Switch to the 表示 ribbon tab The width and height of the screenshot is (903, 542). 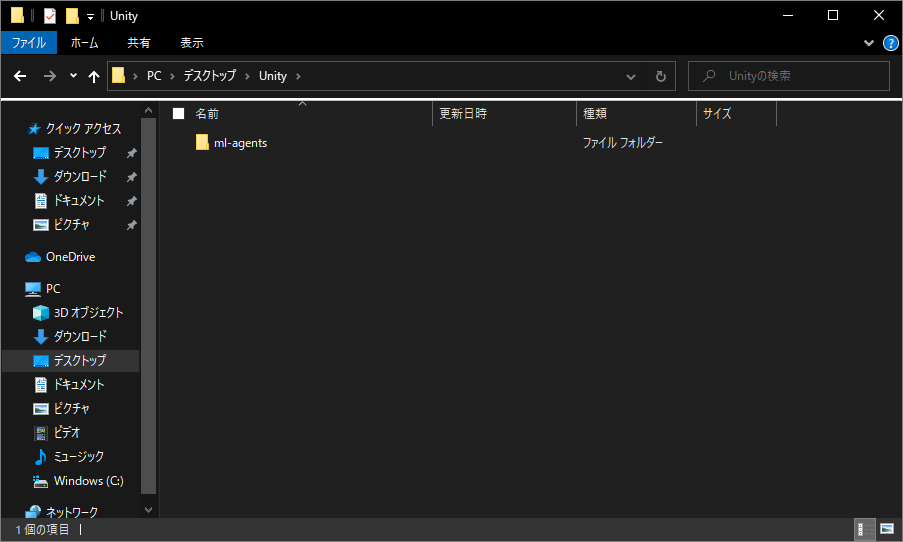click(x=192, y=43)
